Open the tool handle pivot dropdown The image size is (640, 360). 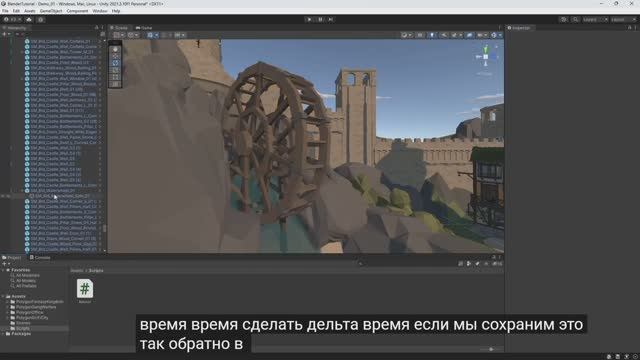[x=119, y=35]
